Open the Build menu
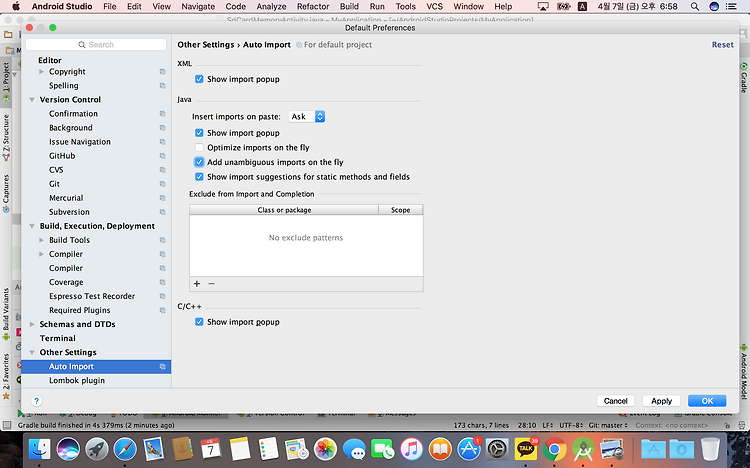This screenshot has width=750, height=468. pyautogui.click(x=349, y=6)
